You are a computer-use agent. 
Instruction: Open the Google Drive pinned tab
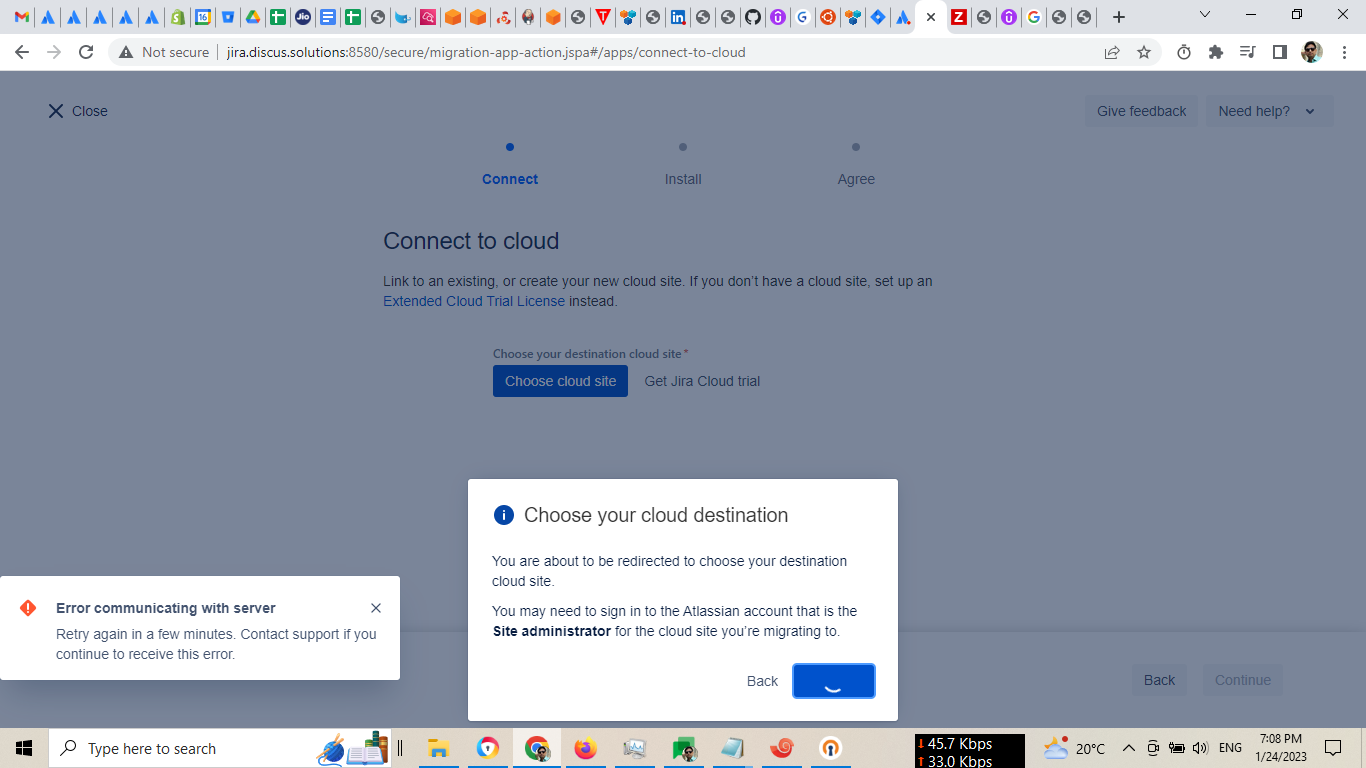point(254,17)
